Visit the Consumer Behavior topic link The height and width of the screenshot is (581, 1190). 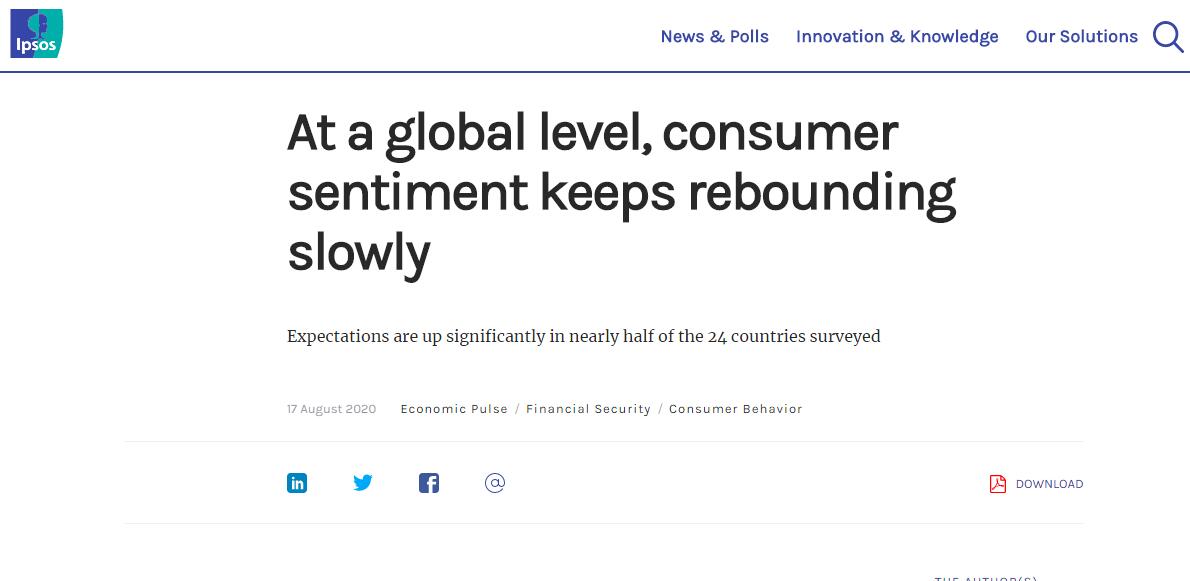click(735, 409)
